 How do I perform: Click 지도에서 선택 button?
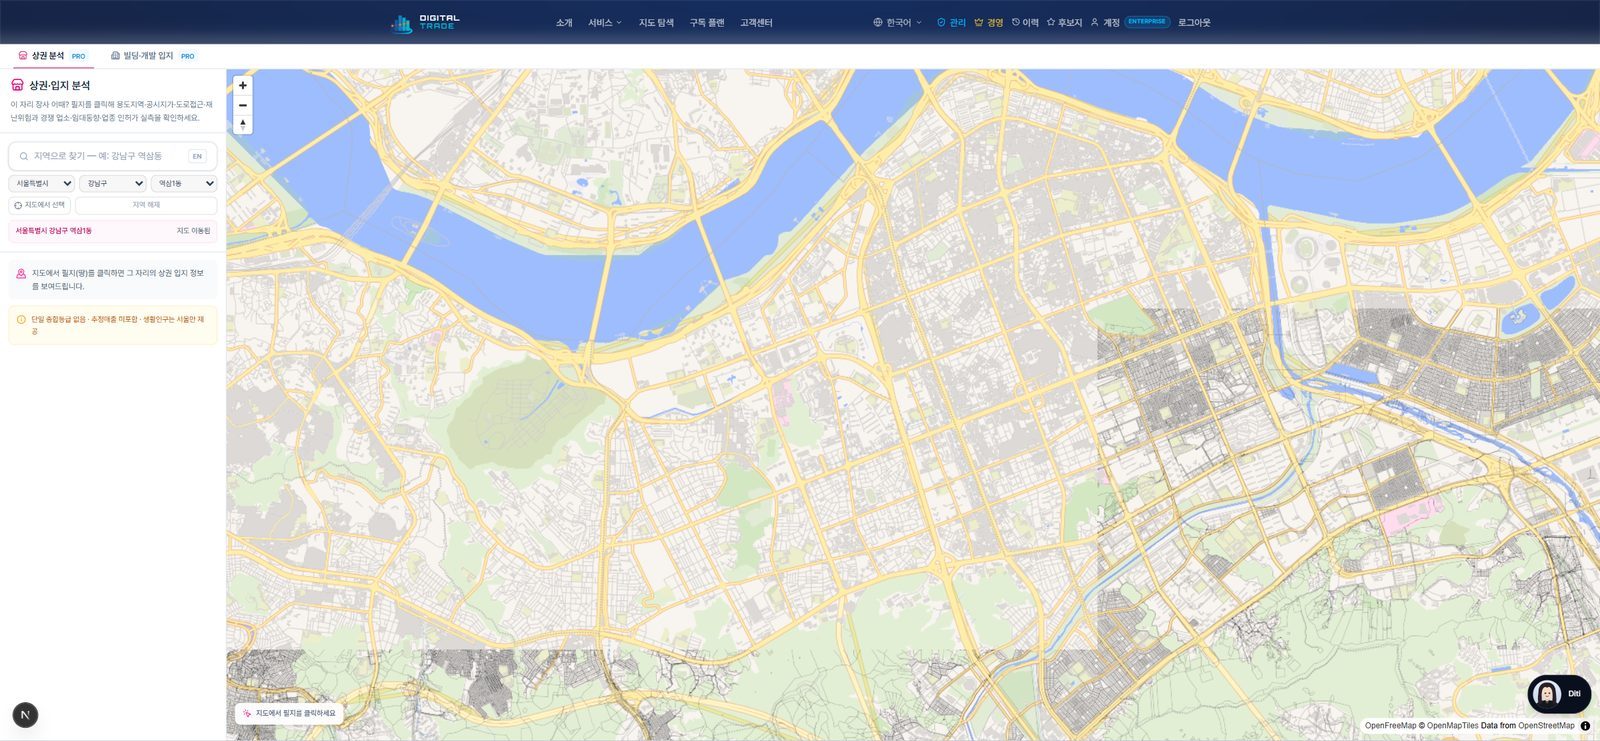pyautogui.click(x=40, y=205)
